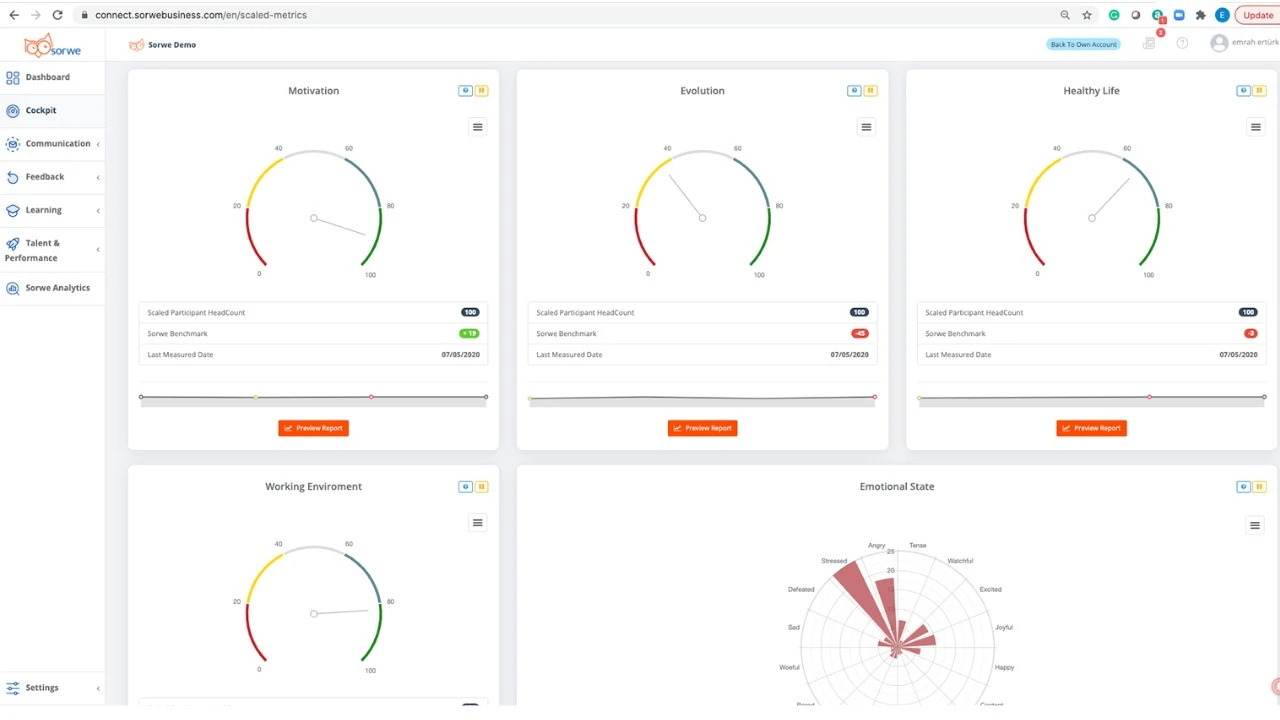Click the Healthy Life card info icon
1280x720 pixels.
tap(1244, 91)
